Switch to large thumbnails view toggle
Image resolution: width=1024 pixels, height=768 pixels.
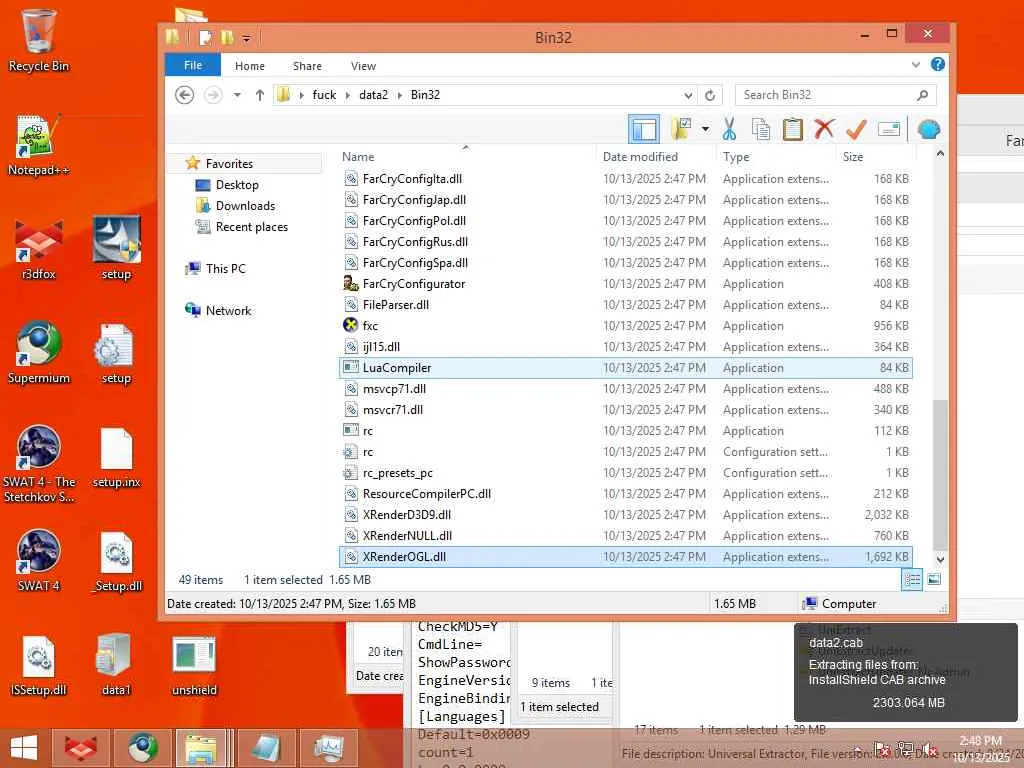pyautogui.click(x=934, y=579)
